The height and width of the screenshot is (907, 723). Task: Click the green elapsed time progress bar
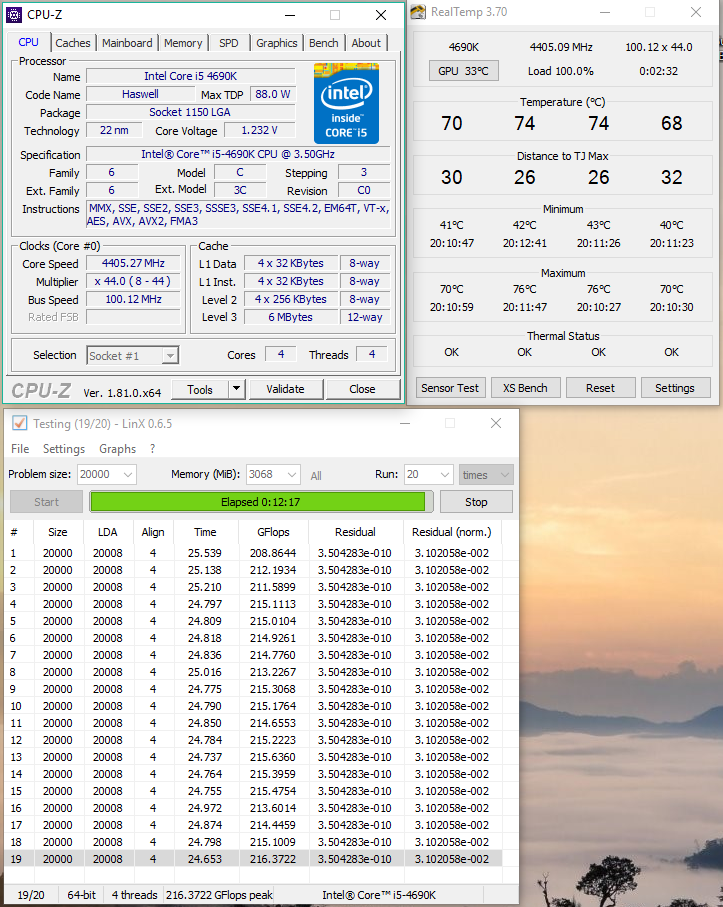click(258, 502)
